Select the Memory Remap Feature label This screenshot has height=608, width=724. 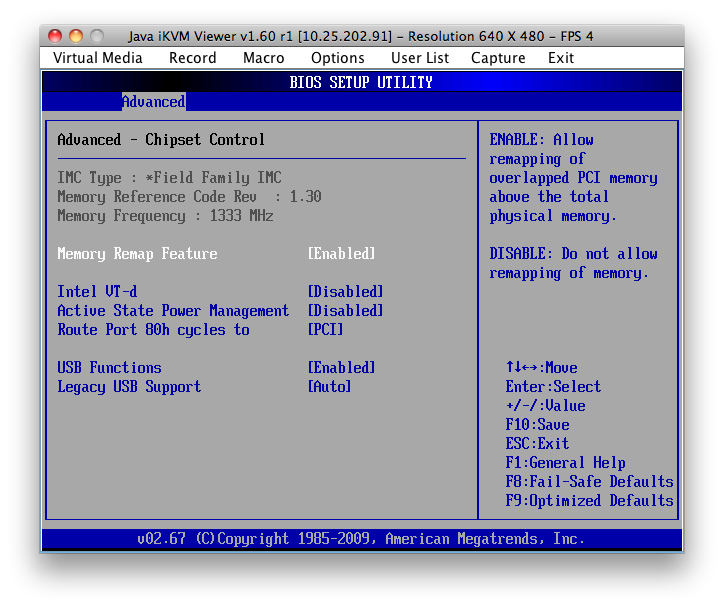tap(137, 254)
